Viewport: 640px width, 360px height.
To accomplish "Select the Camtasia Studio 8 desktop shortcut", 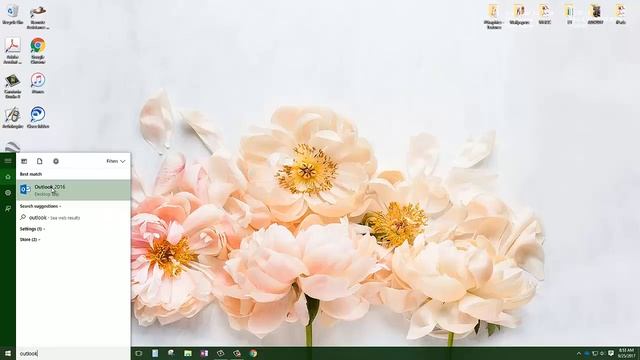I will tap(12, 86).
